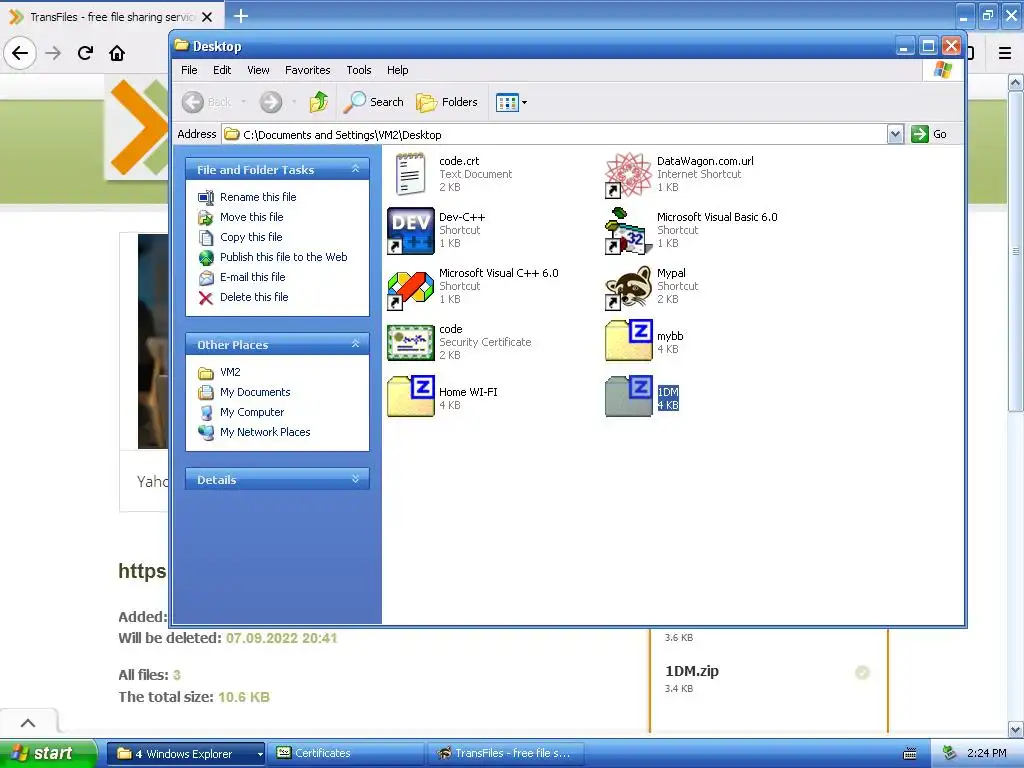Open the View menu

[258, 70]
